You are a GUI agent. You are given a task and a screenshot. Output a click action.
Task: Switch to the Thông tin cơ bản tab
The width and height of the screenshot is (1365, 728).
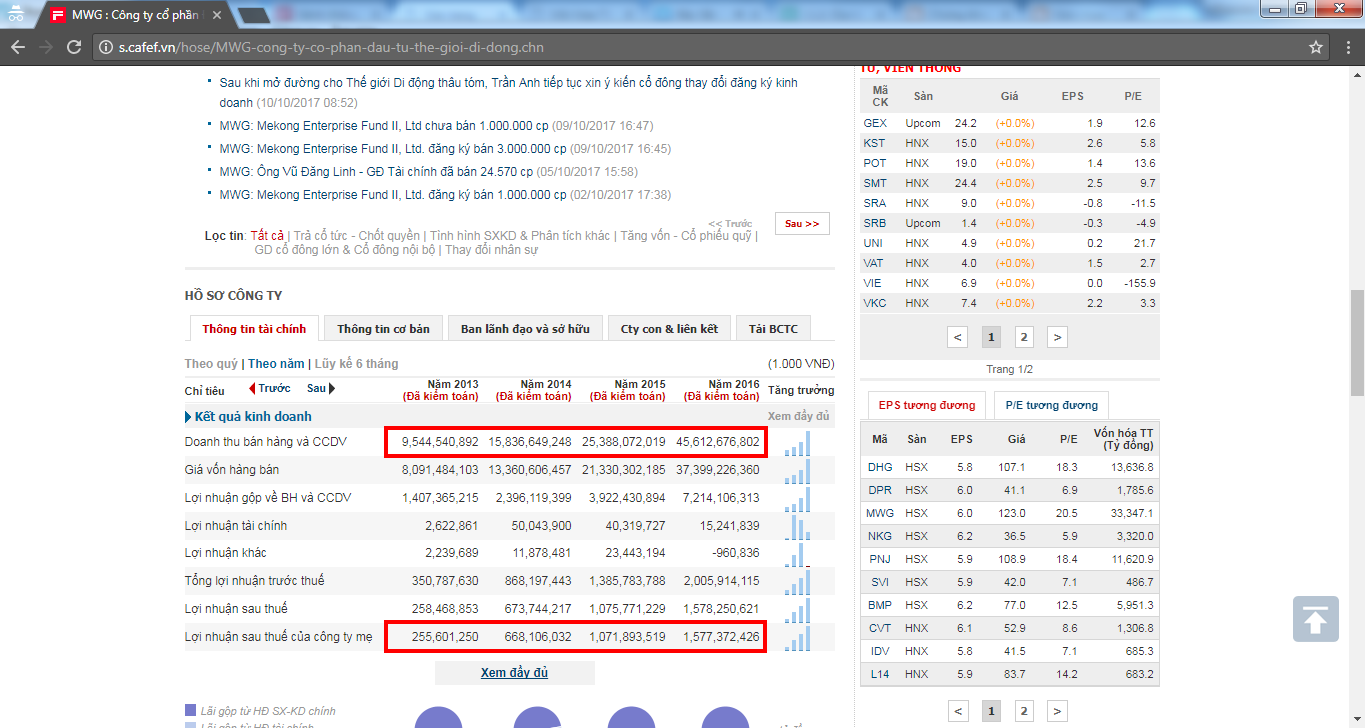[x=383, y=329]
